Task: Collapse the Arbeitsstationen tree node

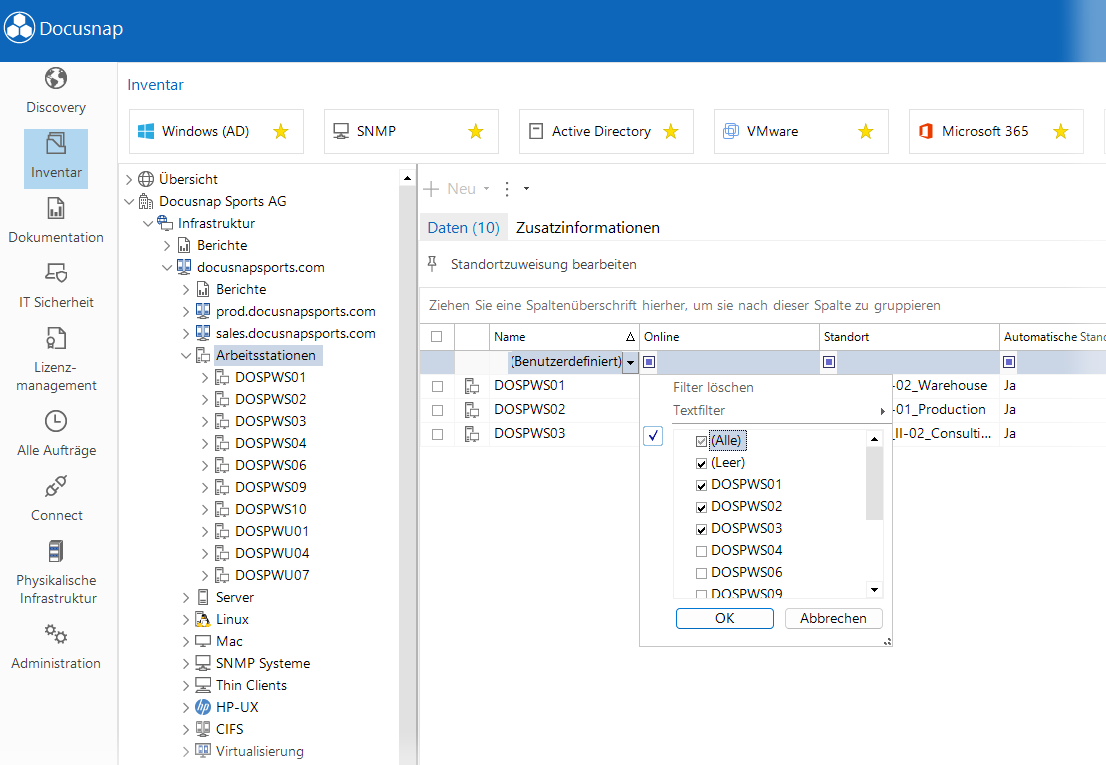Action: [186, 355]
